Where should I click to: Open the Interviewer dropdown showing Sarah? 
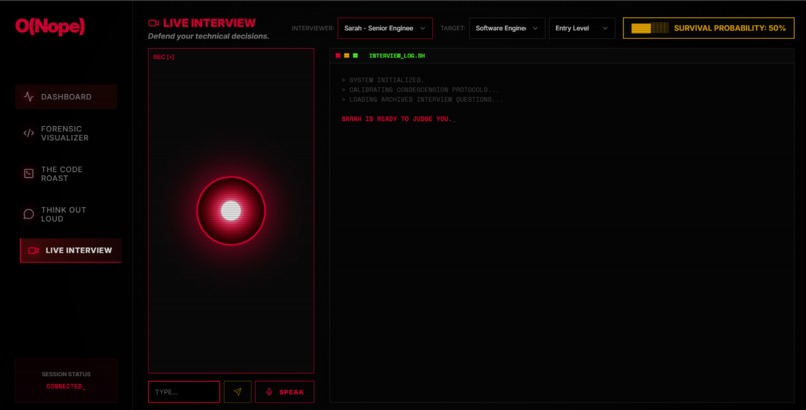385,28
